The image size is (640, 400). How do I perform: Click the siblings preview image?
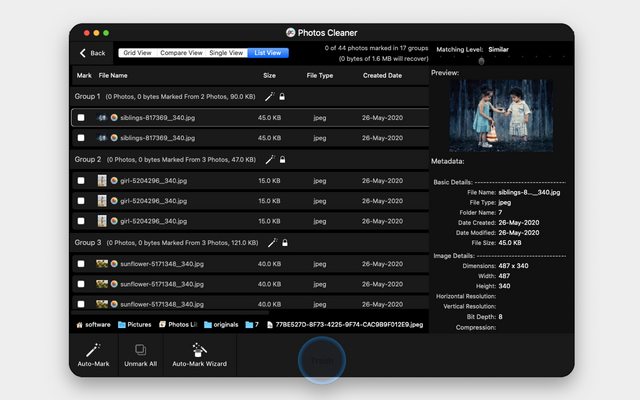501,116
